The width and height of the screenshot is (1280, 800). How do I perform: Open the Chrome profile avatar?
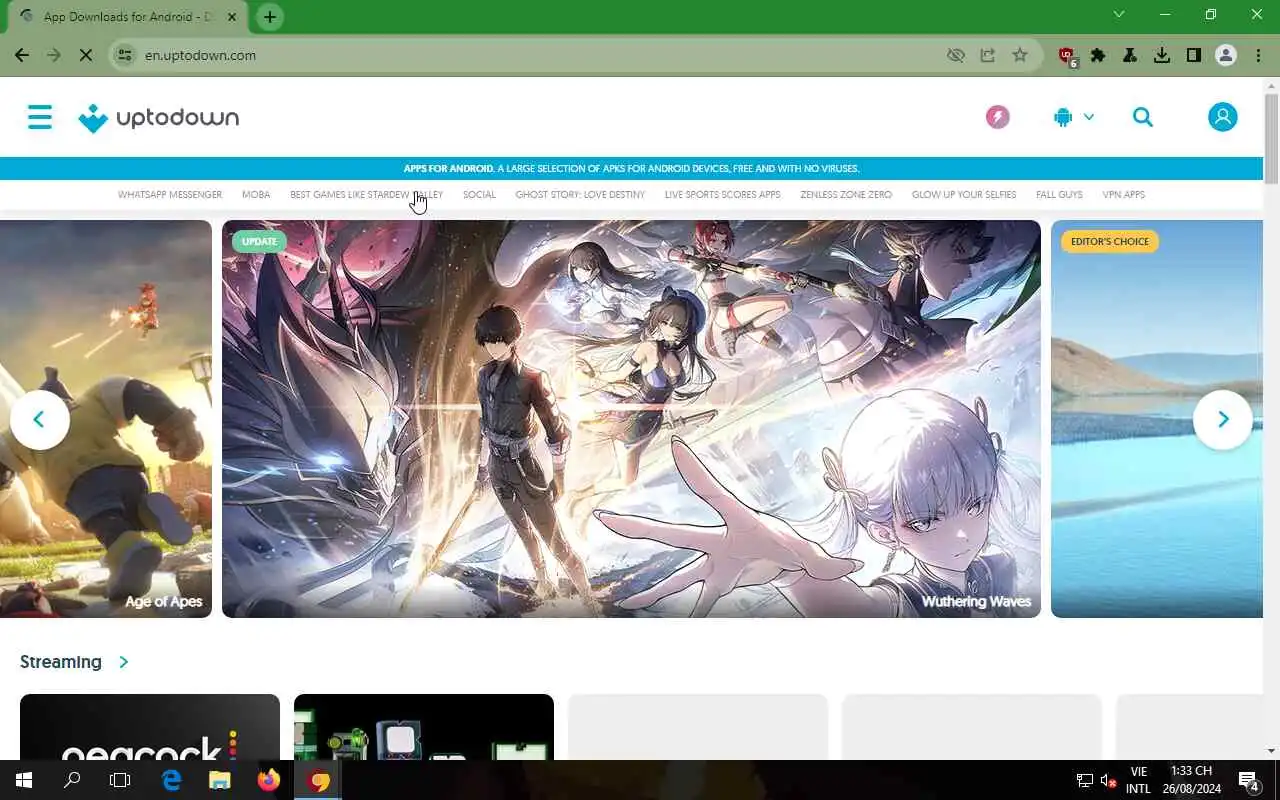[x=1226, y=55]
